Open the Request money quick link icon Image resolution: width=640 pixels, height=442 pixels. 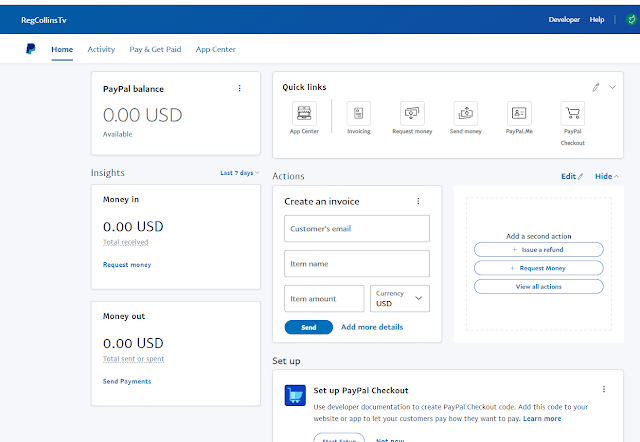tap(412, 113)
